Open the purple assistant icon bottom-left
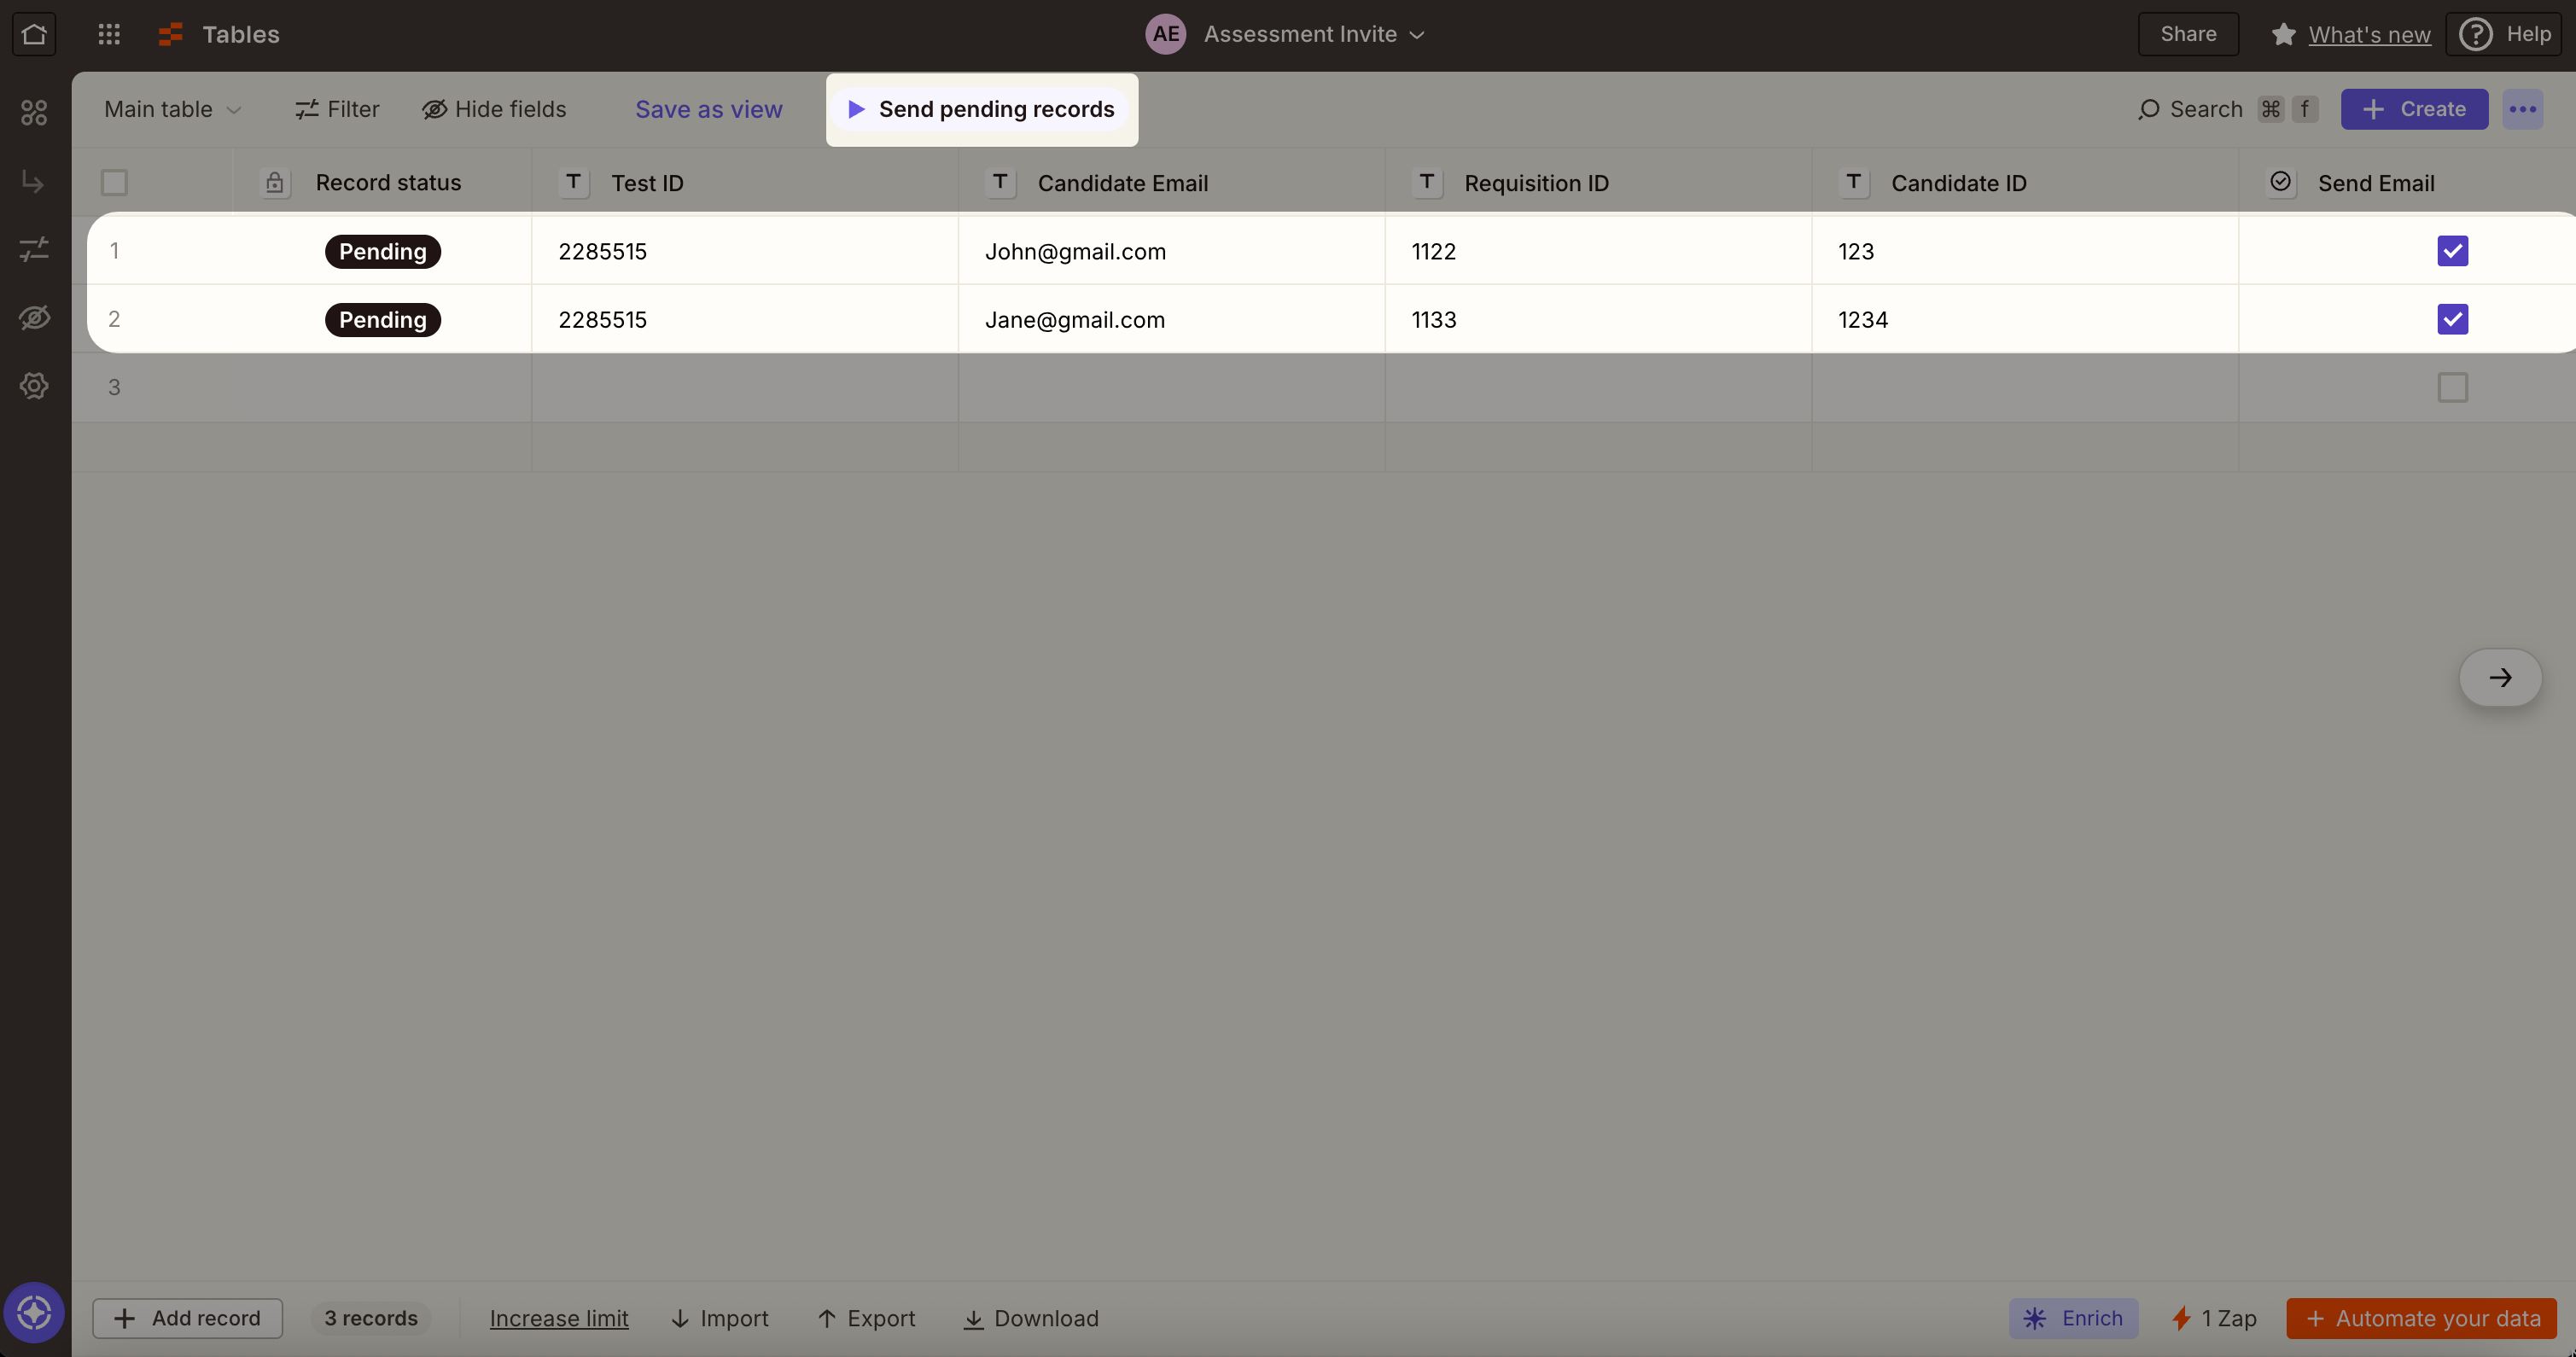2576x1357 pixels. [34, 1311]
